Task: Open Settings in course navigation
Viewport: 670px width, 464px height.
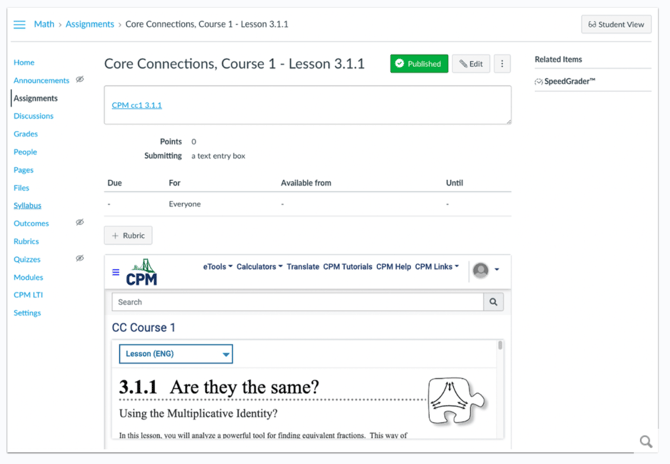Action: [x=27, y=313]
